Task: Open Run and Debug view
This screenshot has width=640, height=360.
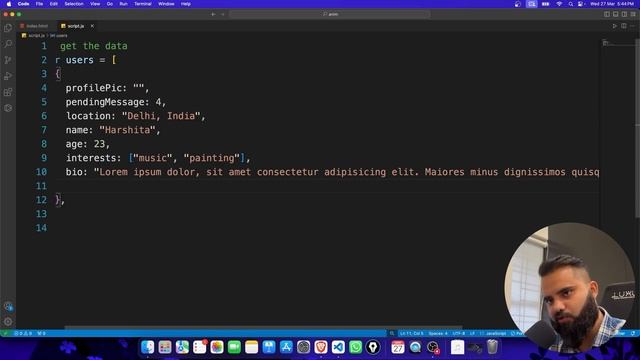Action: point(8,76)
